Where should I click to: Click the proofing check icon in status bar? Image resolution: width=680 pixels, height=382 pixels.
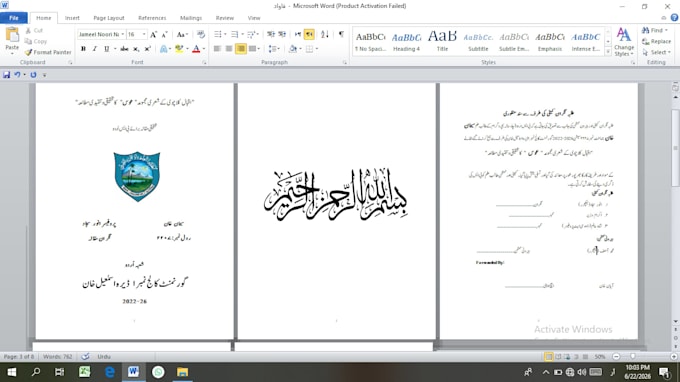point(85,356)
